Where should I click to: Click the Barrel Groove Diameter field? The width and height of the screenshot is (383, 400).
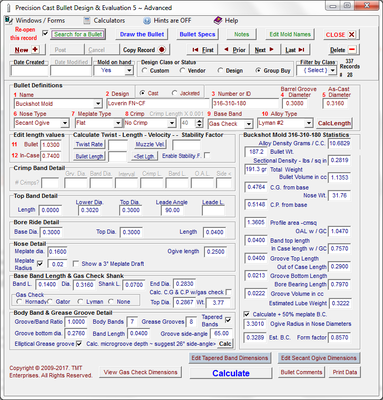coord(295,104)
